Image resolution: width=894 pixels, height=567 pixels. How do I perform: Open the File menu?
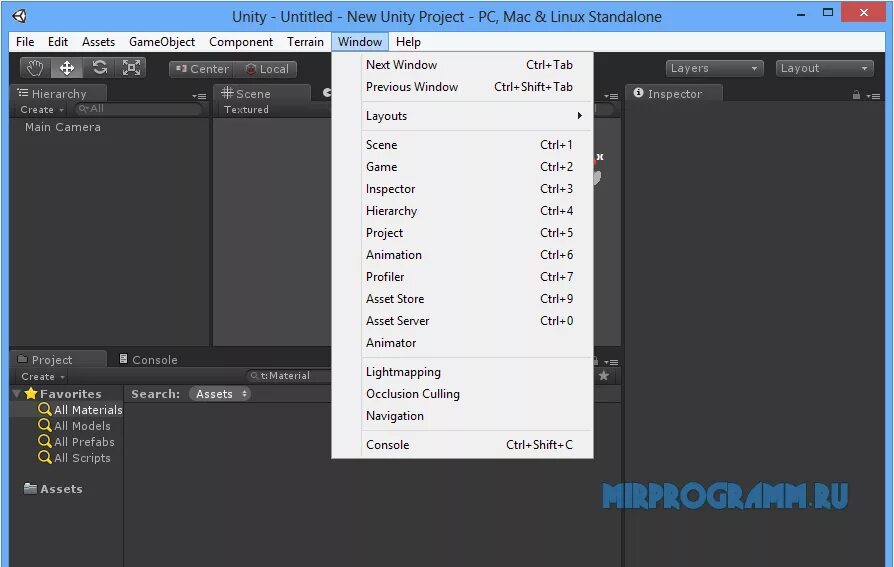25,42
